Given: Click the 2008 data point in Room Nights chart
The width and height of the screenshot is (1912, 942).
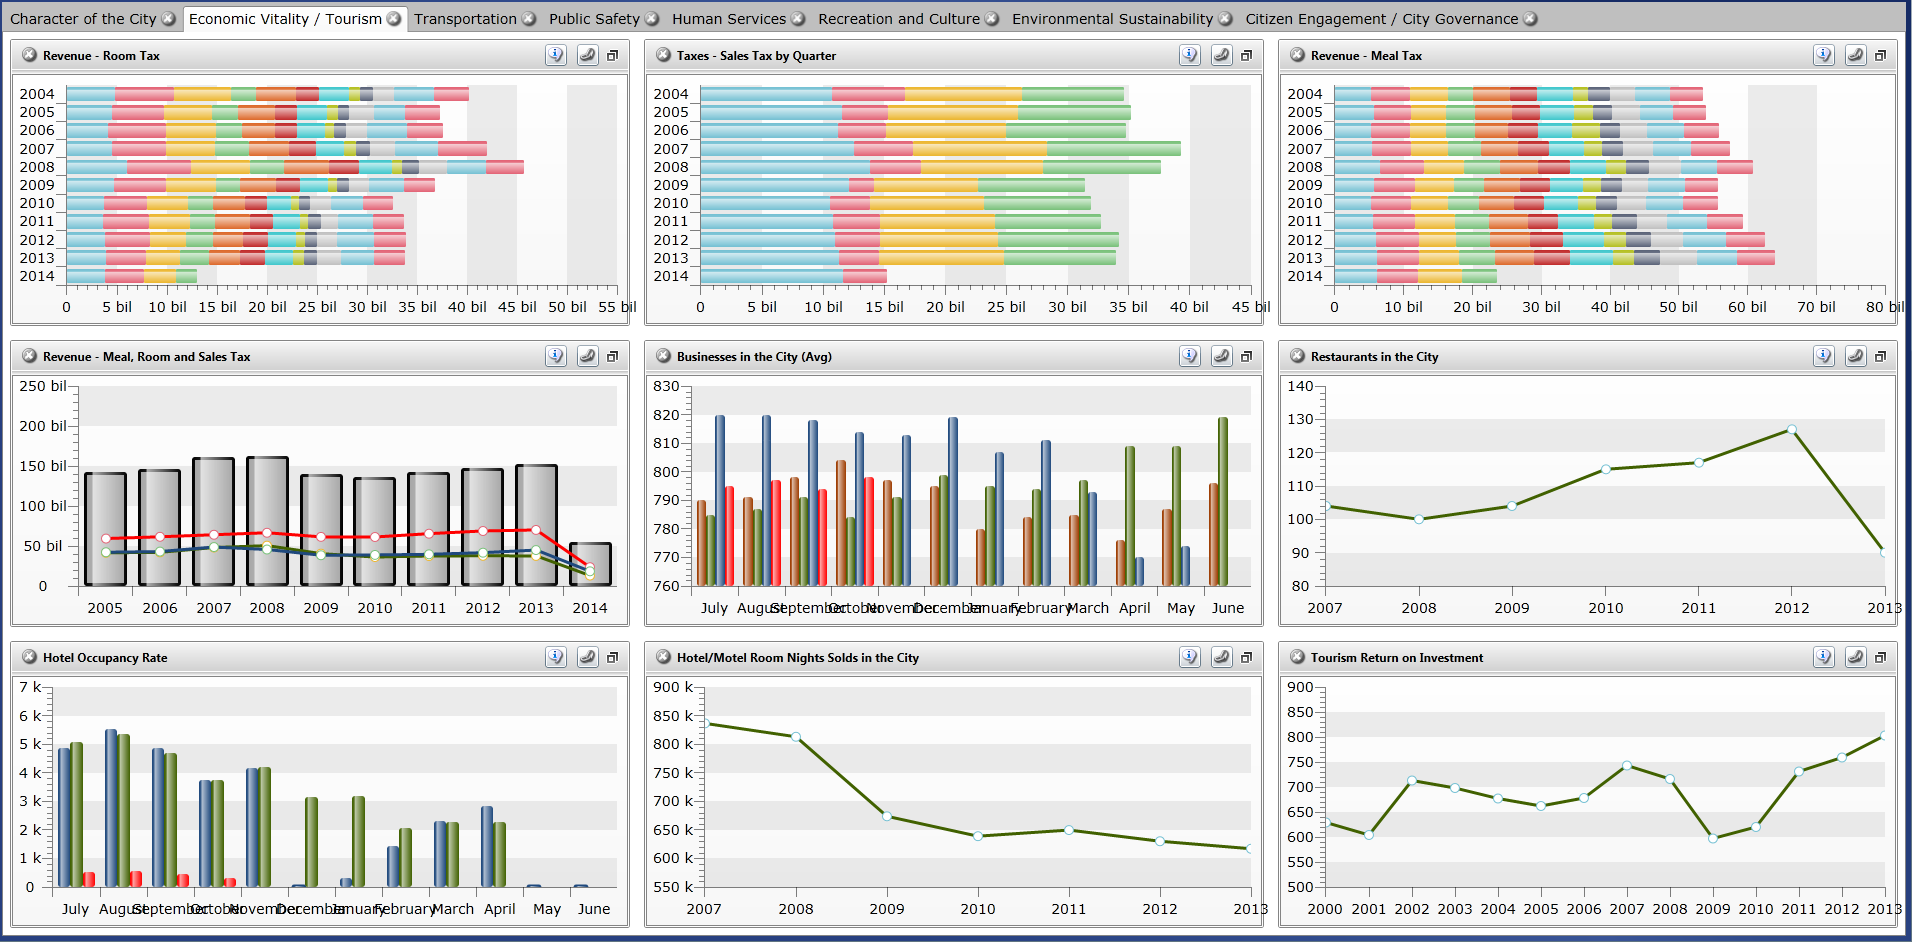Looking at the screenshot, I should pyautogui.click(x=796, y=737).
